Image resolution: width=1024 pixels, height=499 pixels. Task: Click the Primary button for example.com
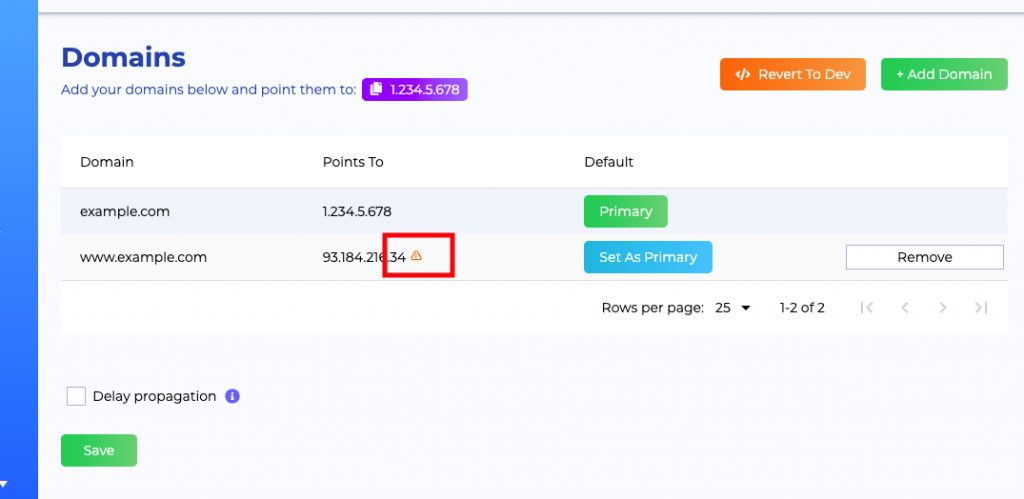coord(625,211)
